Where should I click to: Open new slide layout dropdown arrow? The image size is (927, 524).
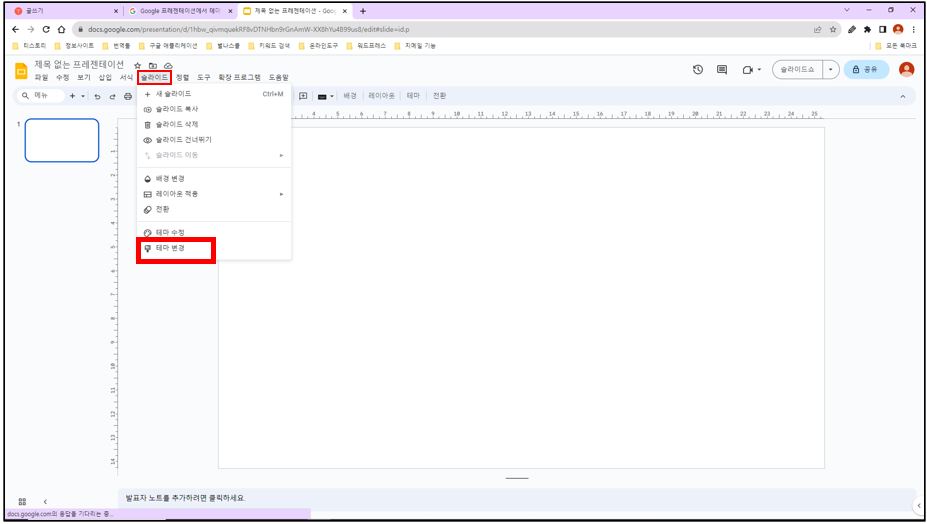[83, 96]
